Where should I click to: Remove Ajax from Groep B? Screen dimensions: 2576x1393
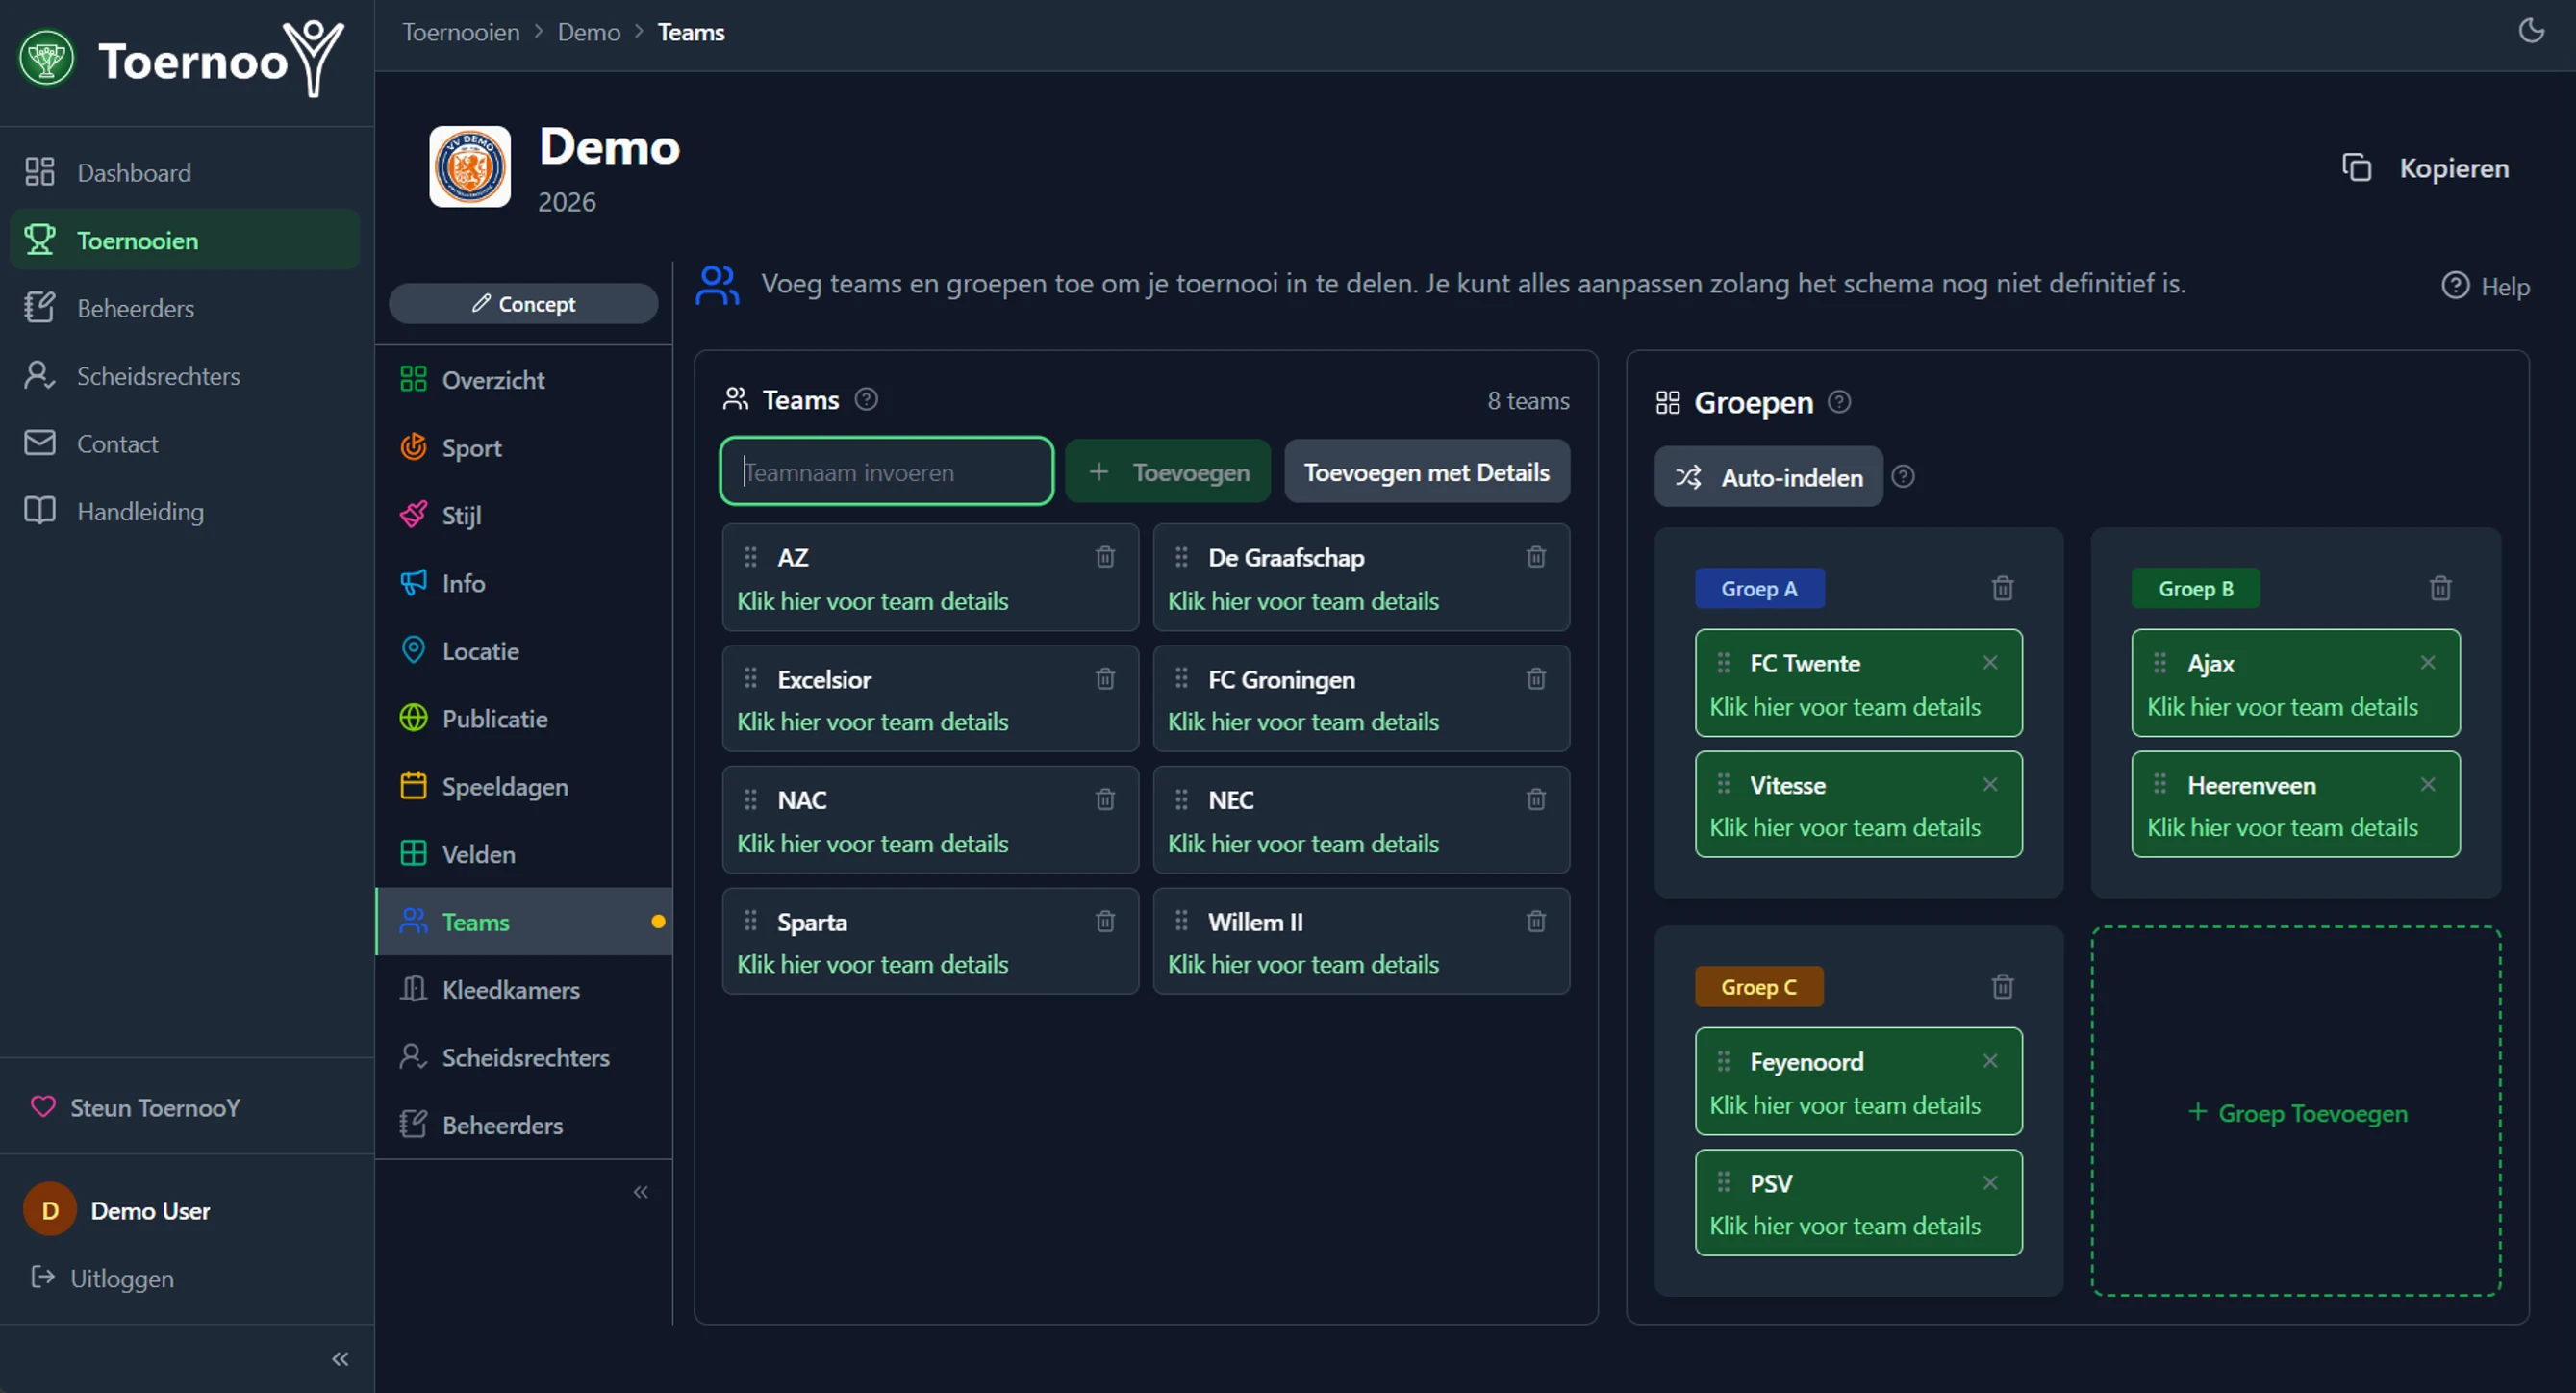[x=2427, y=662]
